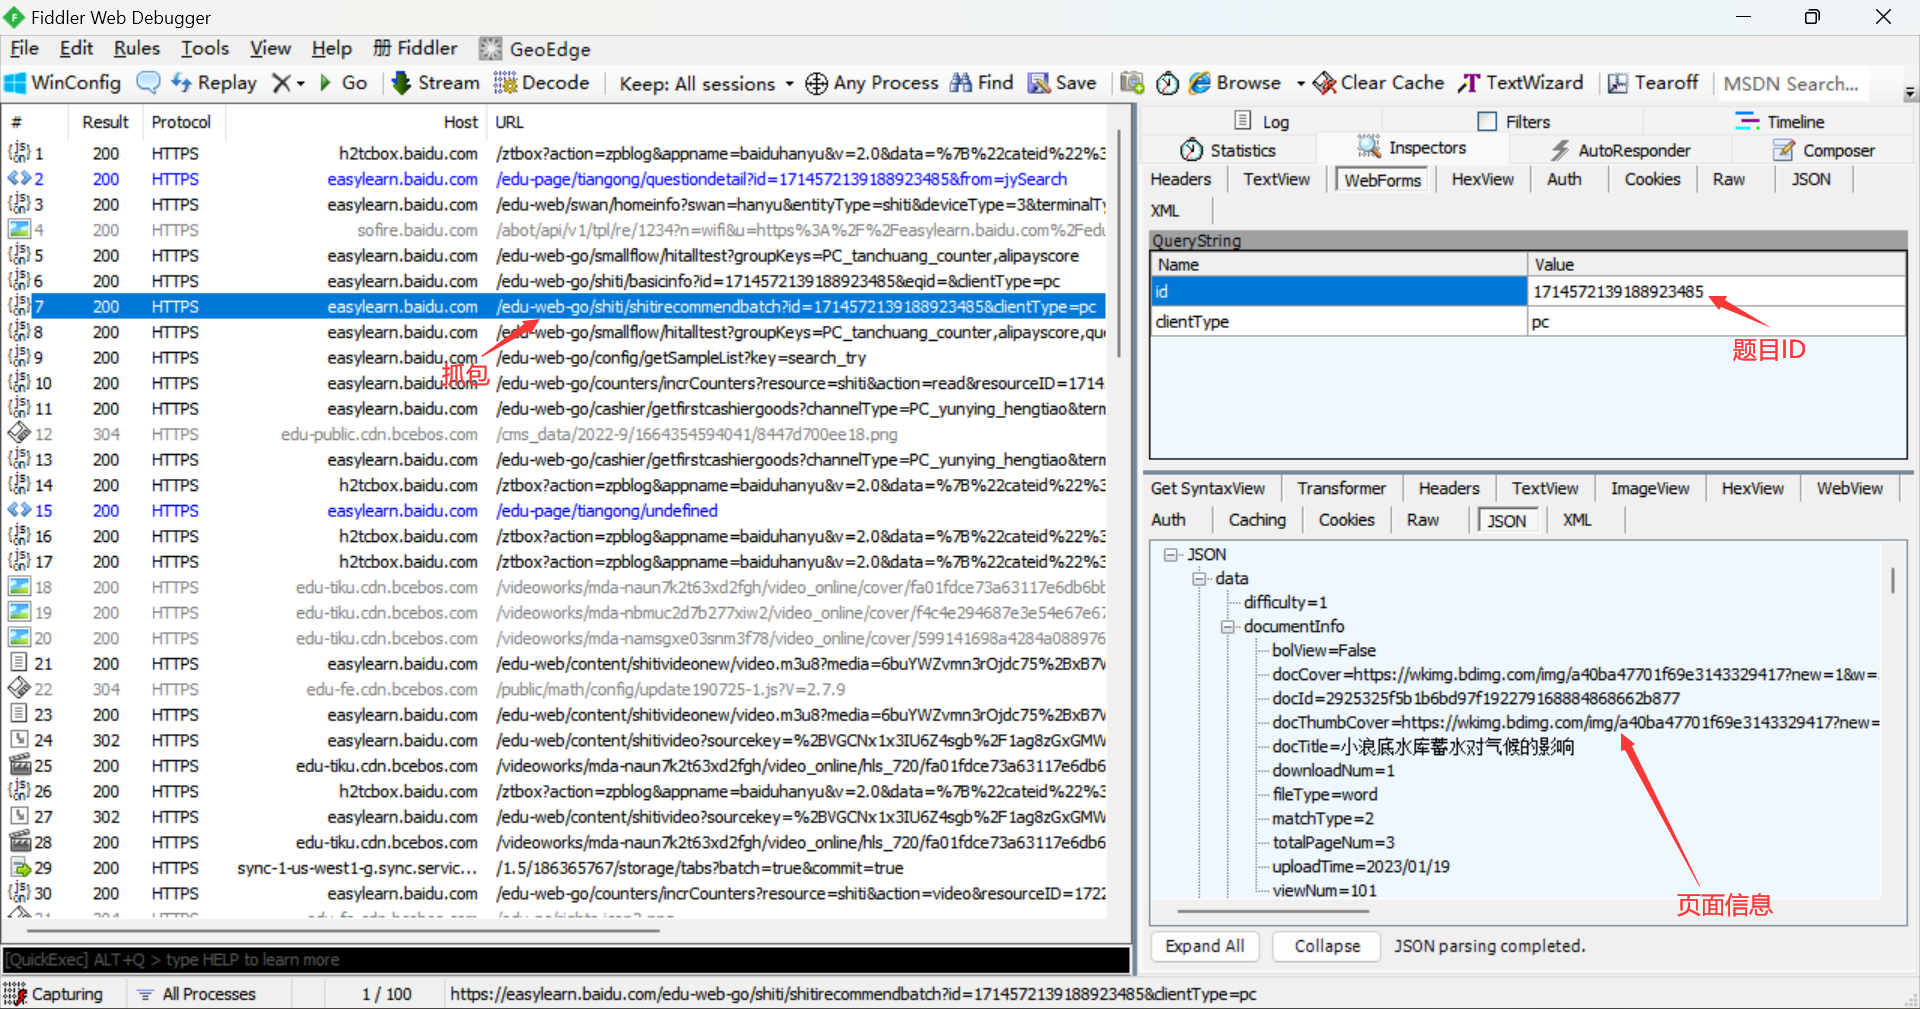Image resolution: width=1920 pixels, height=1009 pixels.
Task: Collapse the documentInfo tree node
Action: click(x=1227, y=627)
